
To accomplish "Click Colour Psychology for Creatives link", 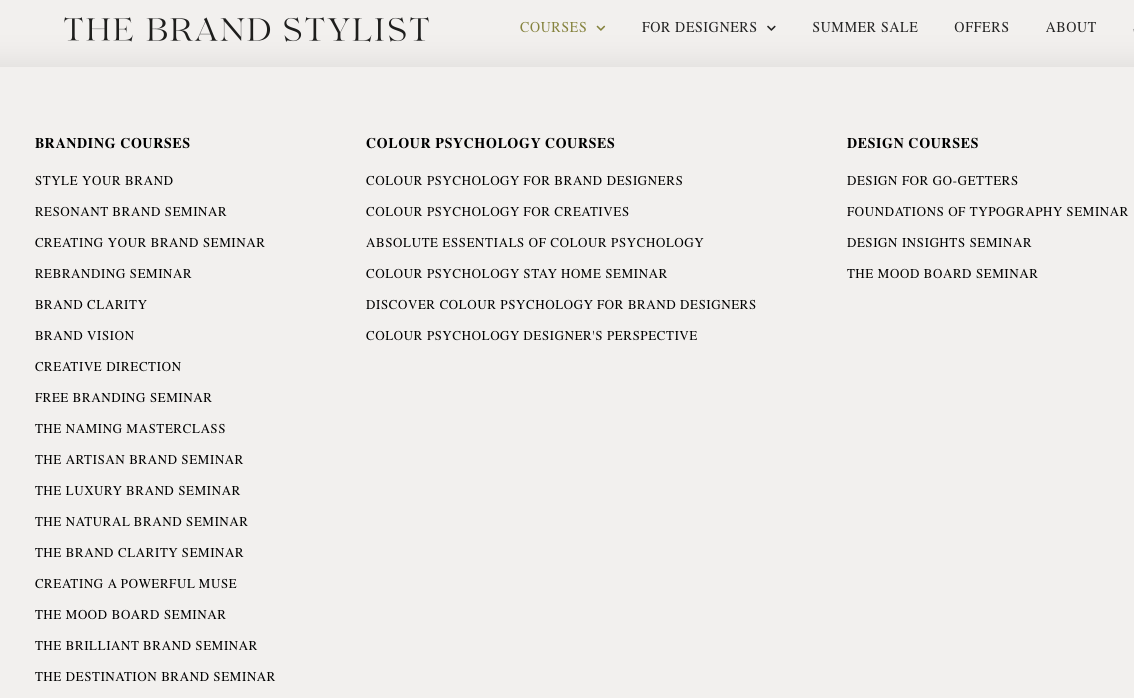I will [497, 212].
